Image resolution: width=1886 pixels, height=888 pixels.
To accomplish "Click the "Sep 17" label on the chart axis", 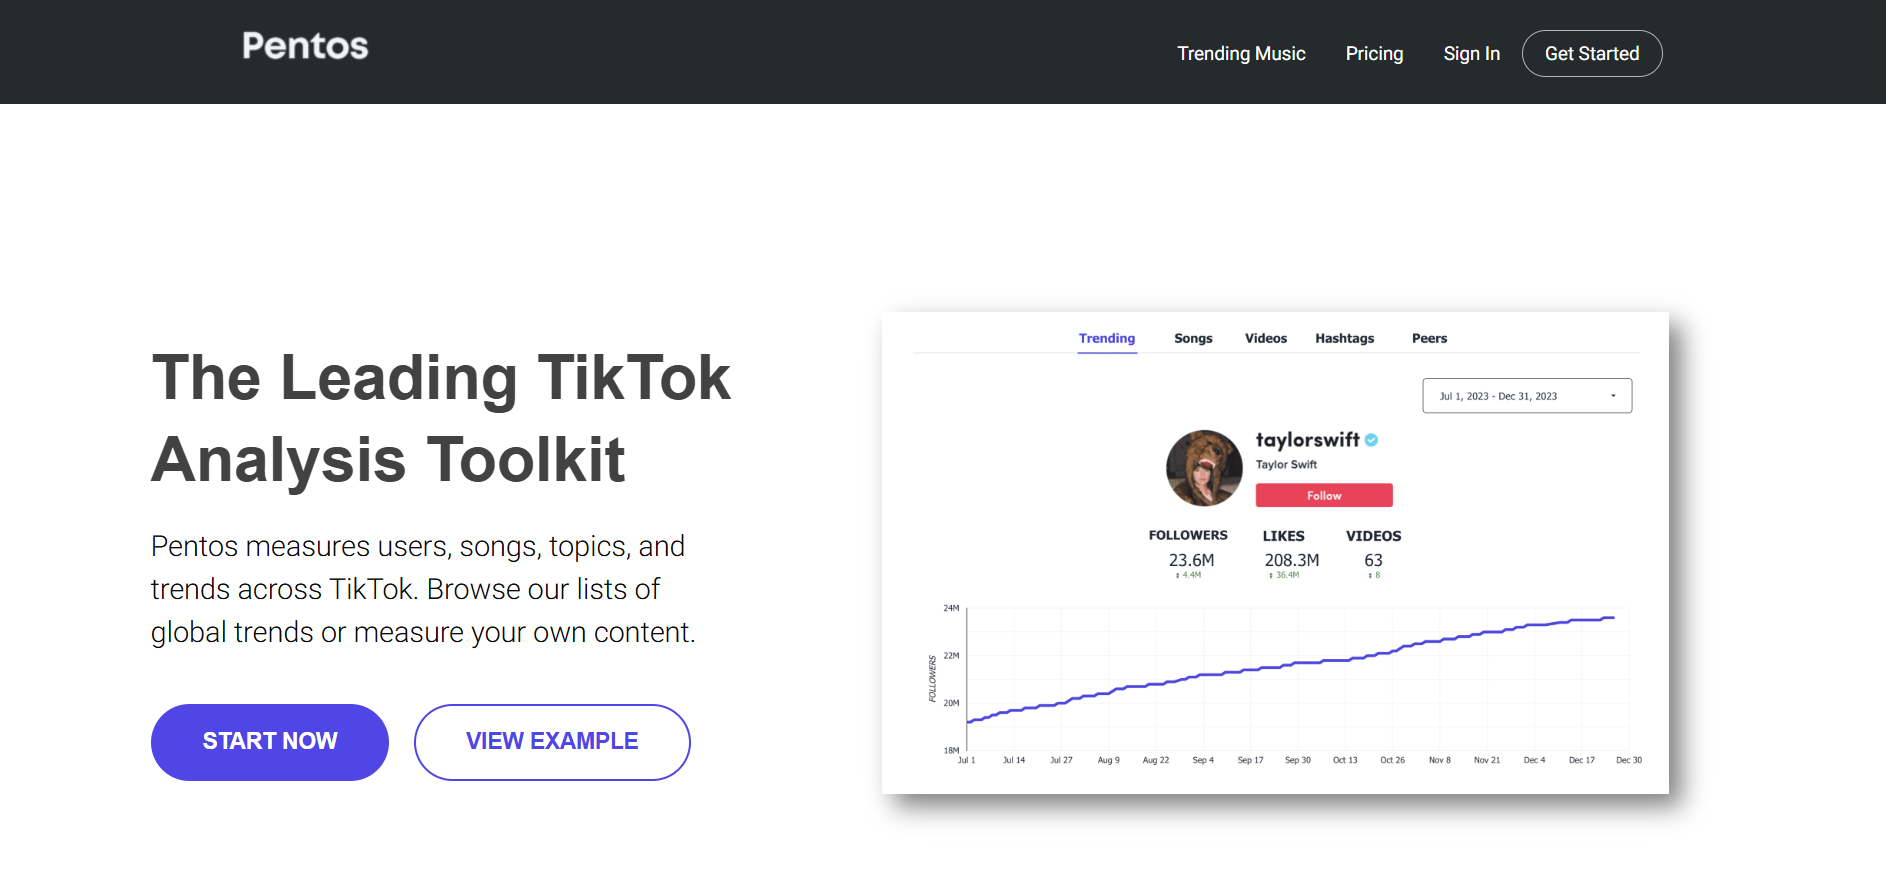I will 1250,760.
